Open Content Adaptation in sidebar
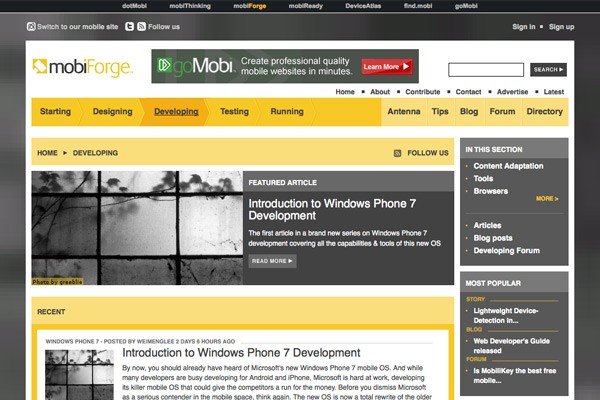Screen dimensions: 600x400 tap(508, 166)
